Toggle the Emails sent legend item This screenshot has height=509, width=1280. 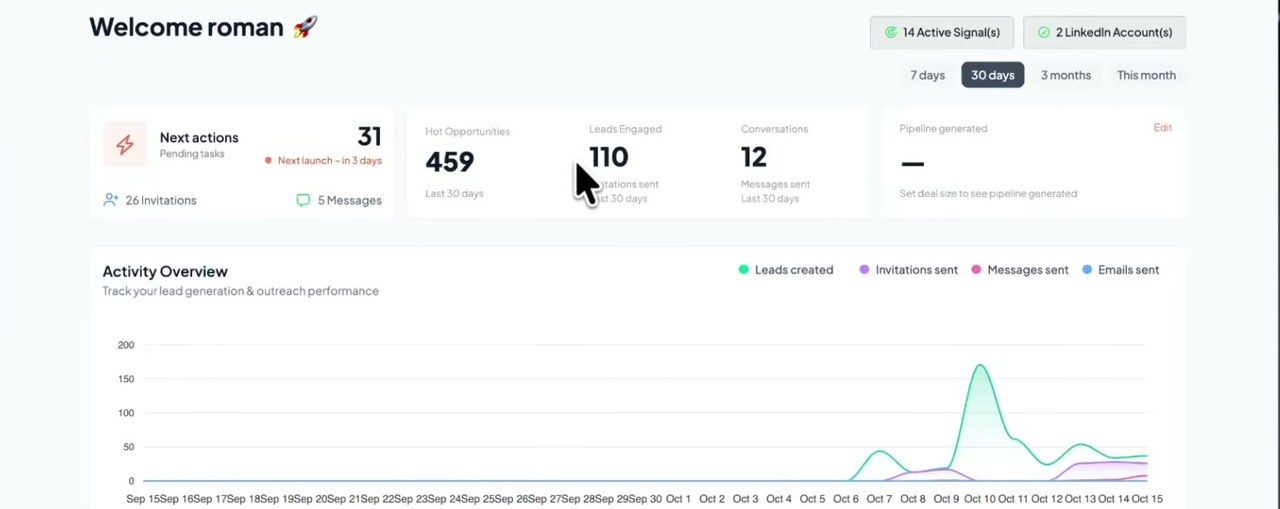click(1120, 270)
